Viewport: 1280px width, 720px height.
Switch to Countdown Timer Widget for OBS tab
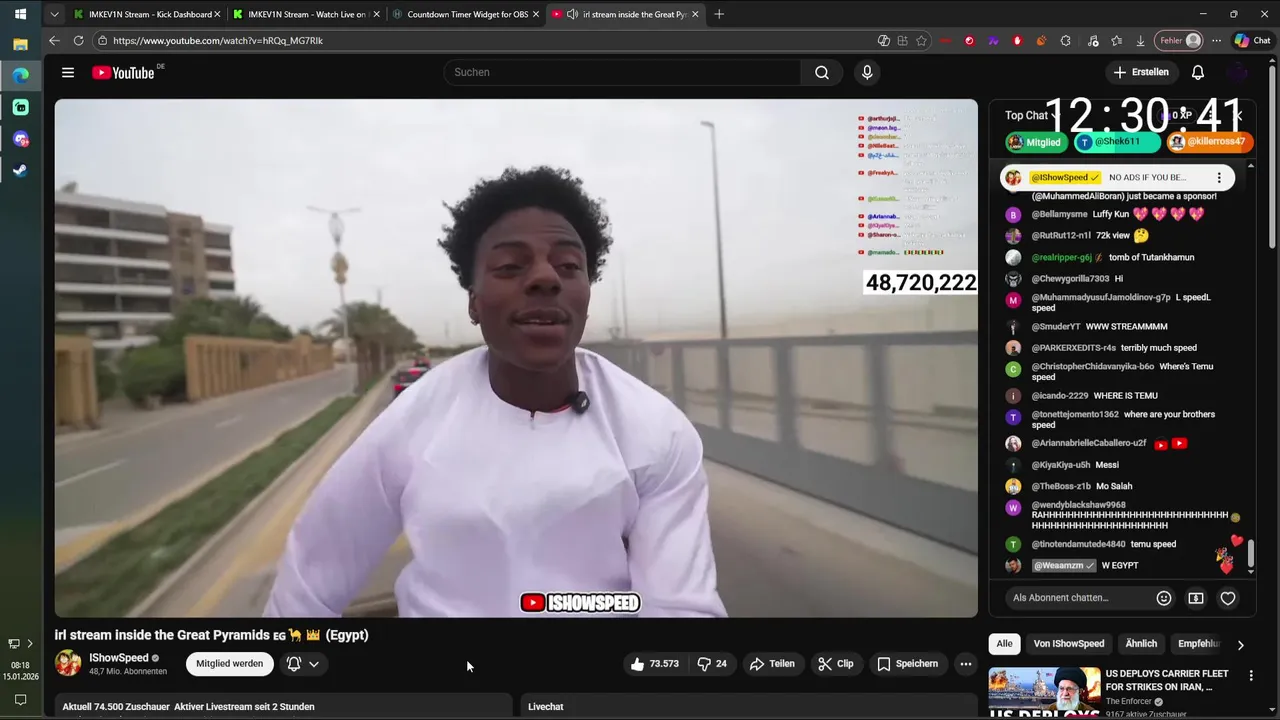click(x=464, y=14)
